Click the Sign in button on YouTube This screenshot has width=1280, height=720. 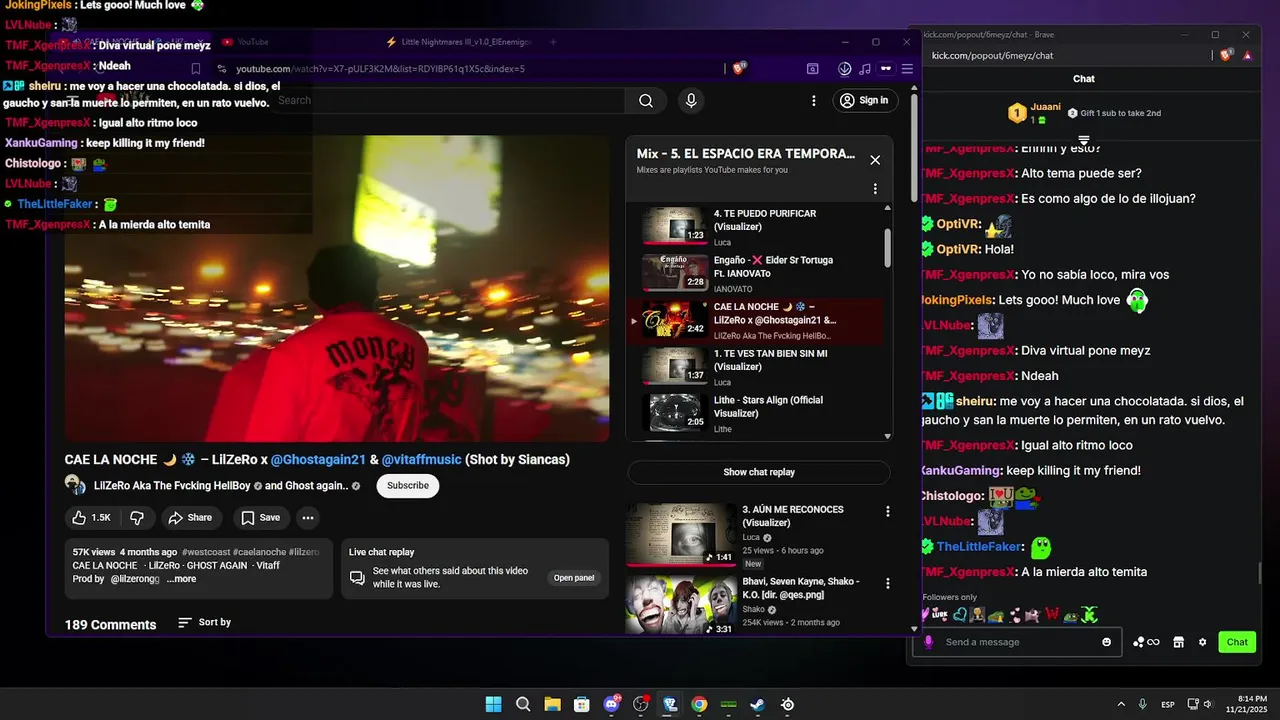(x=864, y=100)
